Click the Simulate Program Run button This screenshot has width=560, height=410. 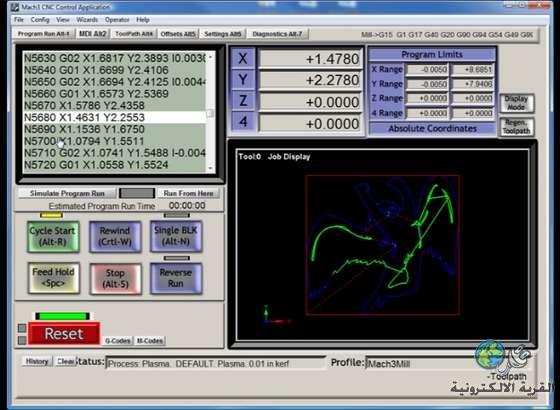pyautogui.click(x=67, y=193)
